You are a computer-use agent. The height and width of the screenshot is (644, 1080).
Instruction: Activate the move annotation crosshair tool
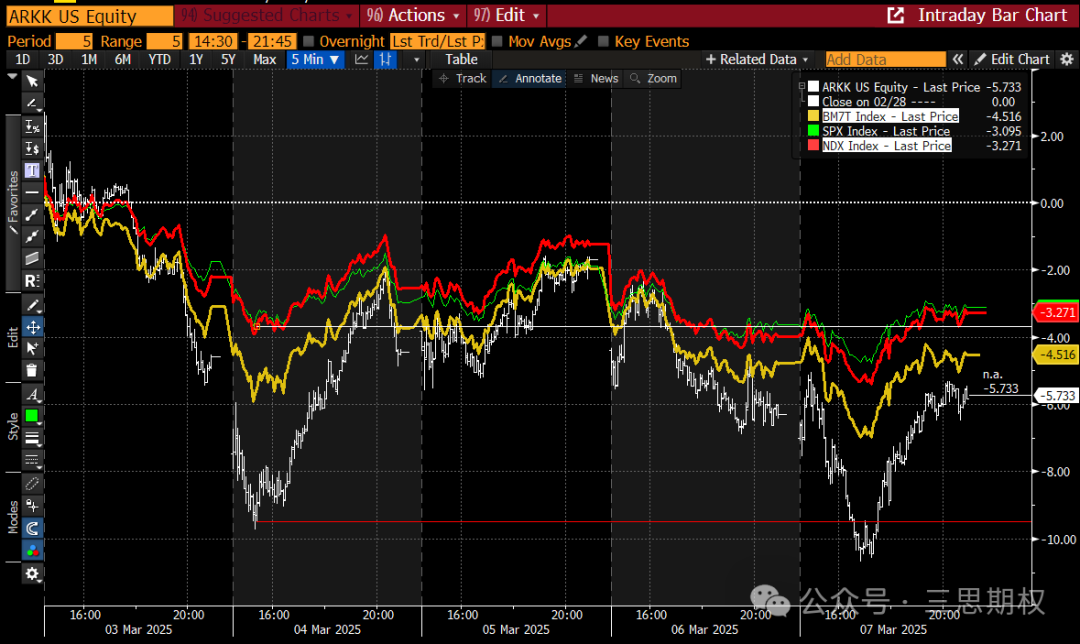click(x=32, y=327)
